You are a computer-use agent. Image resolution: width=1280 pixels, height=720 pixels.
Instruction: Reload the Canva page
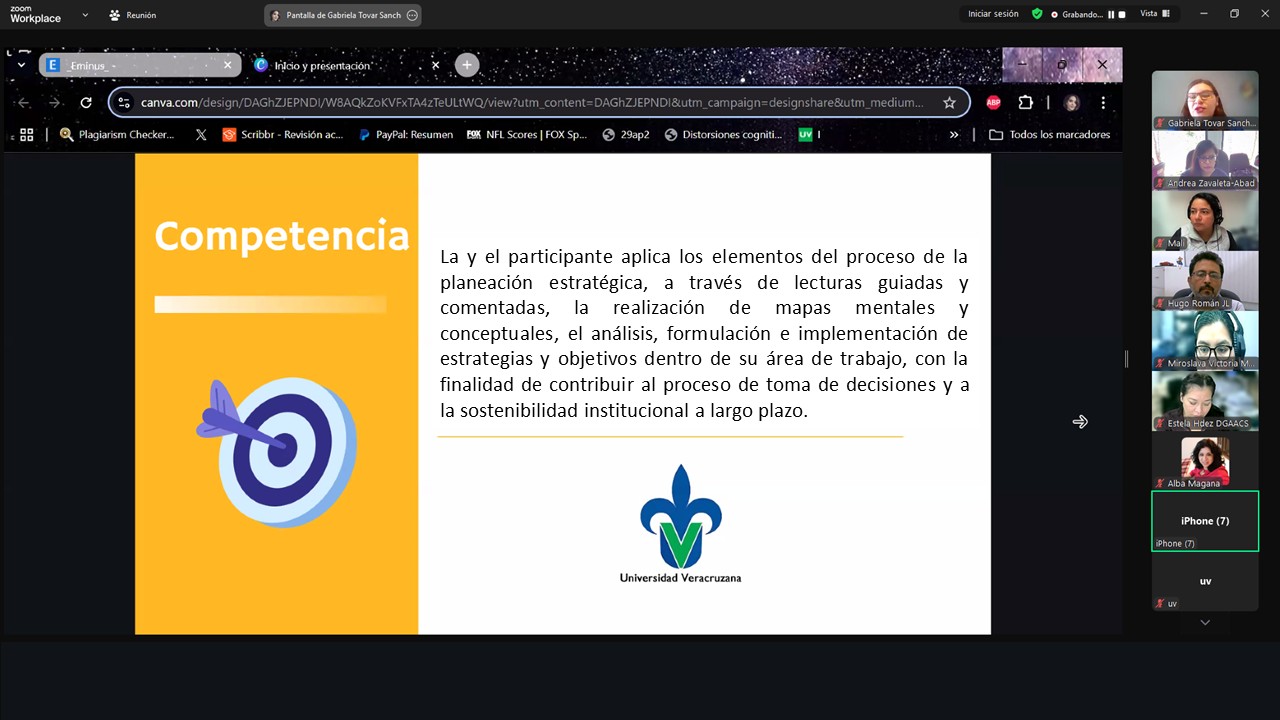[86, 102]
